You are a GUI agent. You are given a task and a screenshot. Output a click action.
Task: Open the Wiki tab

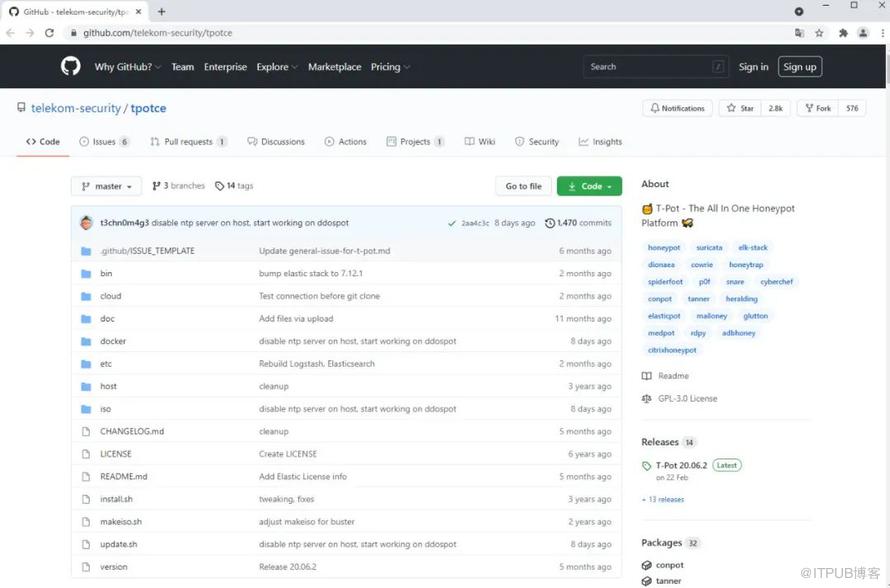pos(480,141)
